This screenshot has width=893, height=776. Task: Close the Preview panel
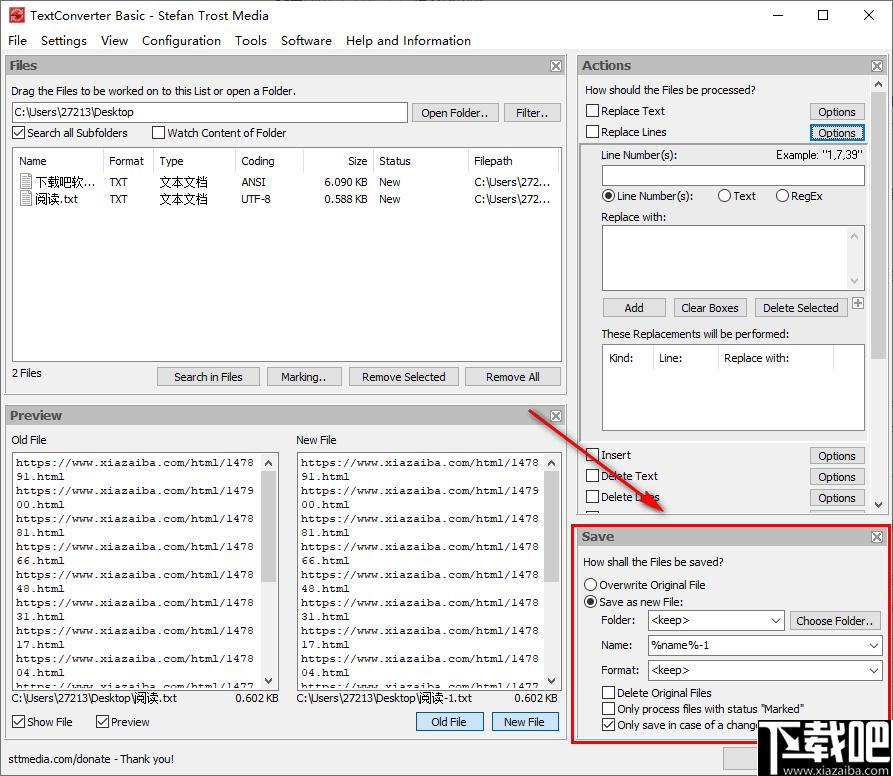556,416
